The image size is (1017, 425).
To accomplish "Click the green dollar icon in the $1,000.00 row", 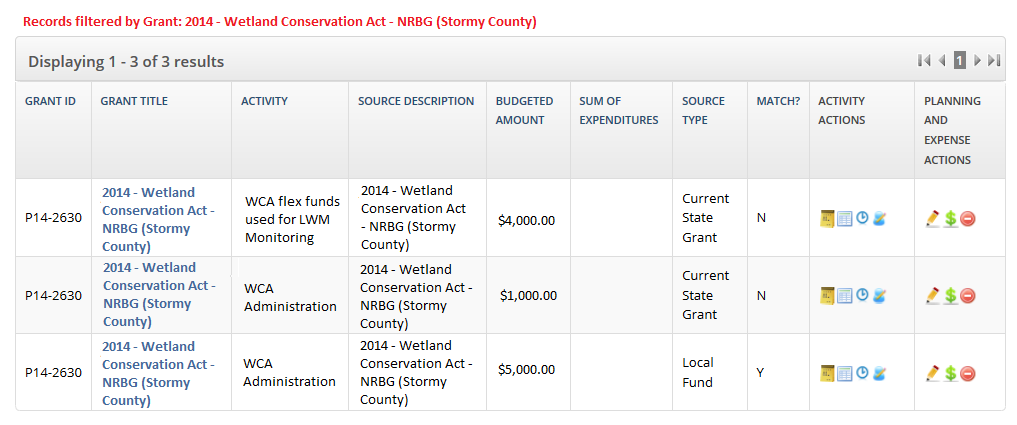I will 951,295.
